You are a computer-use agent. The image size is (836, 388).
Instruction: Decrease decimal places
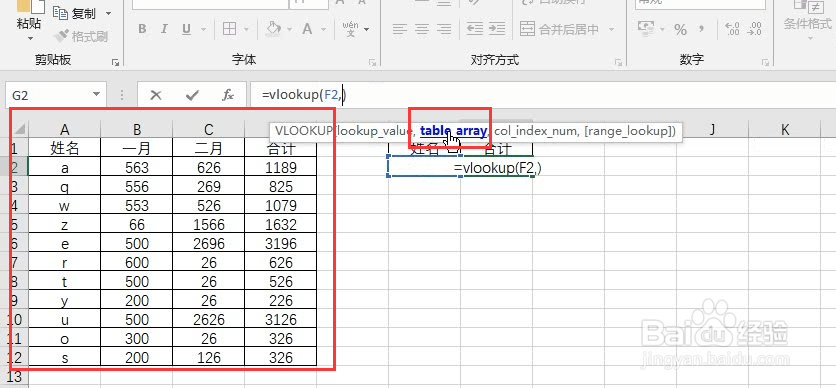pyautogui.click(x=754, y=29)
